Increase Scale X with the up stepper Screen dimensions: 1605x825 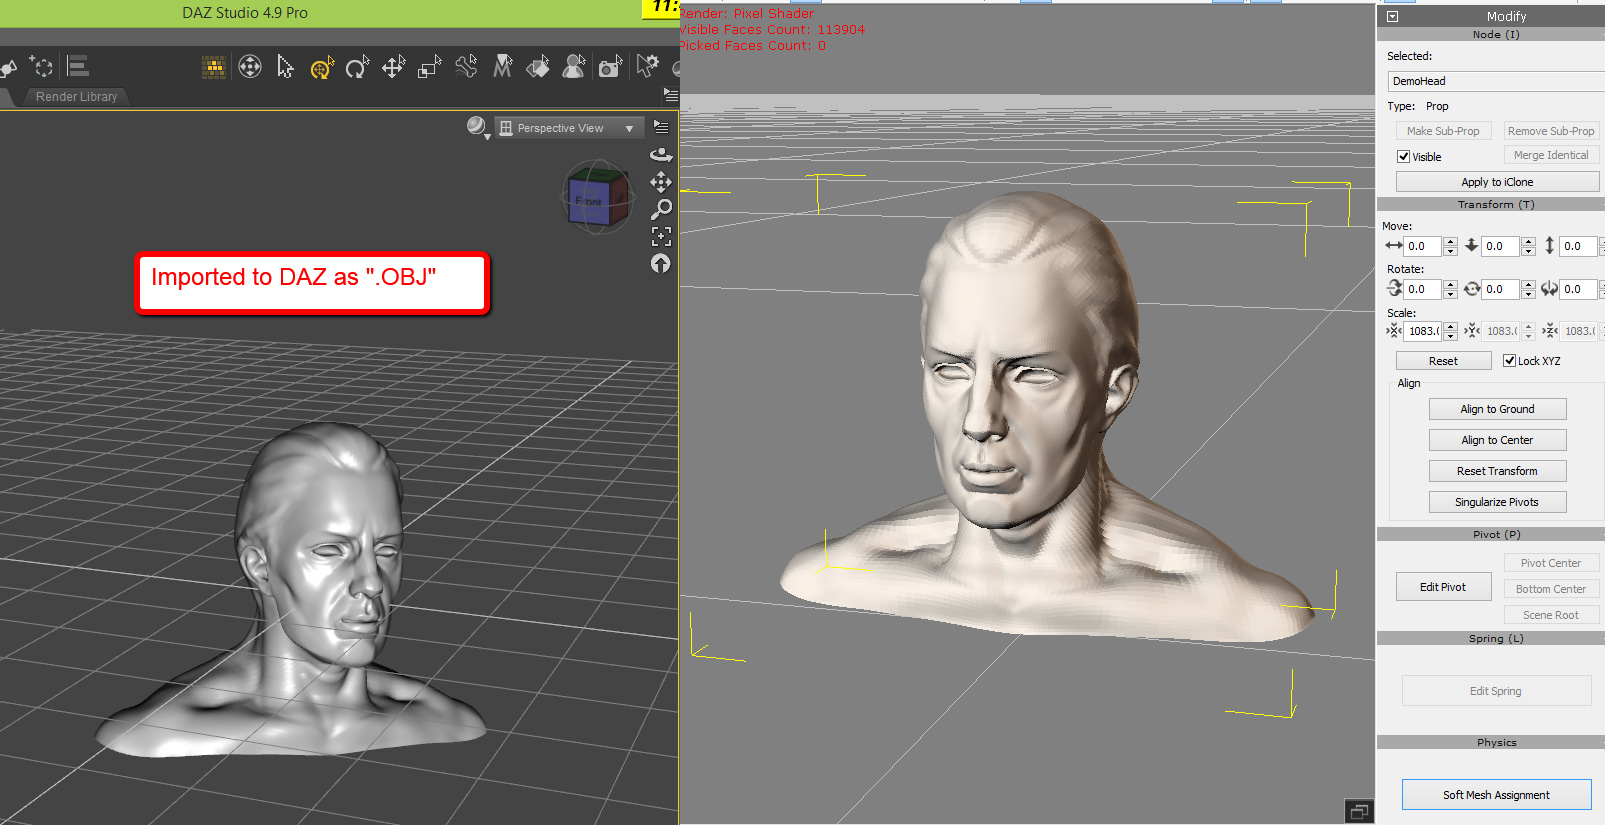pos(1450,326)
